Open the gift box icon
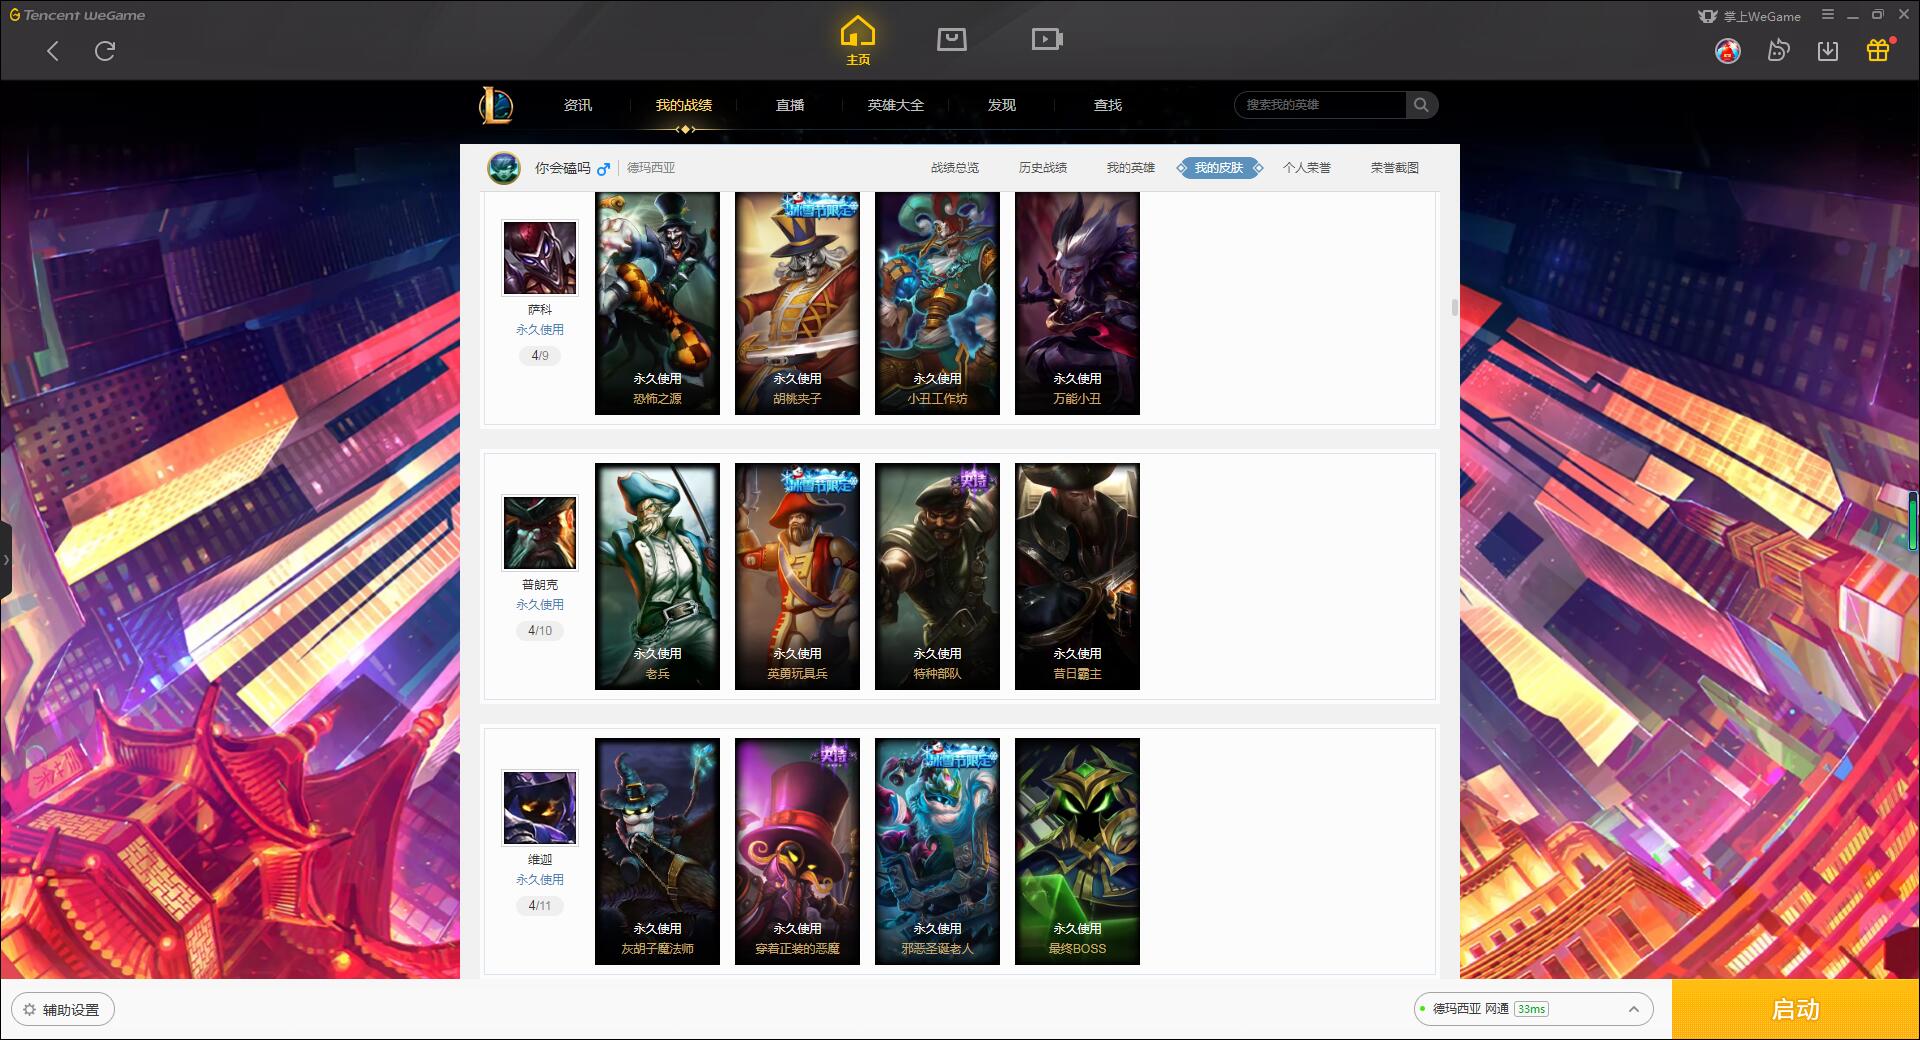This screenshot has width=1920, height=1040. (x=1878, y=50)
